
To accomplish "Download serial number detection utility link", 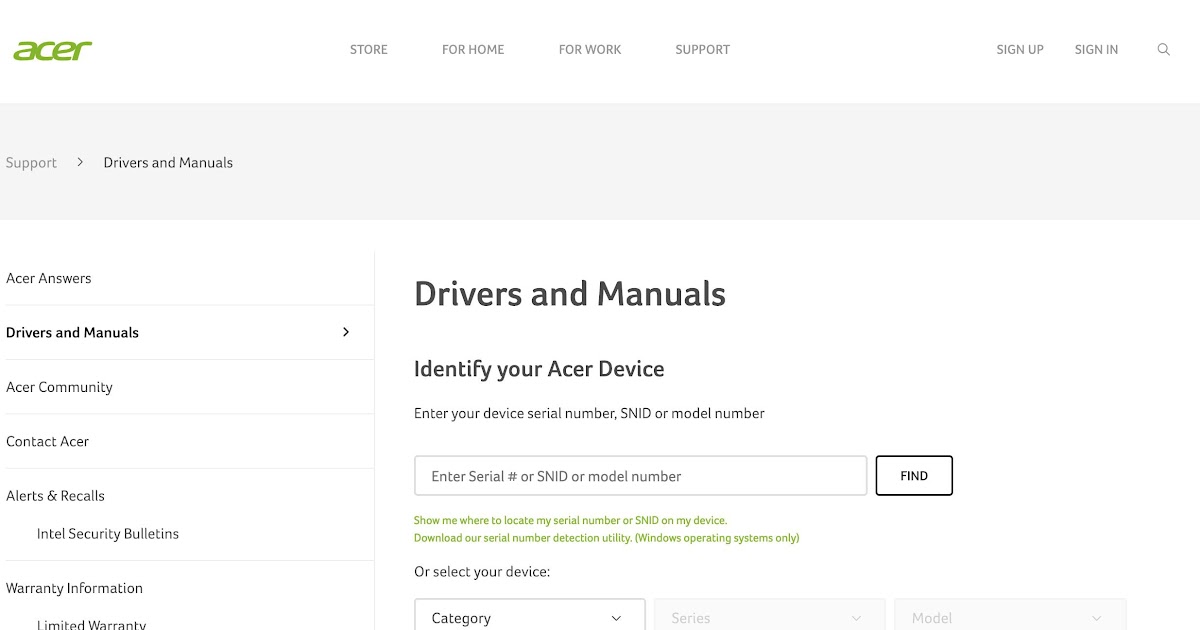I will (x=607, y=538).
